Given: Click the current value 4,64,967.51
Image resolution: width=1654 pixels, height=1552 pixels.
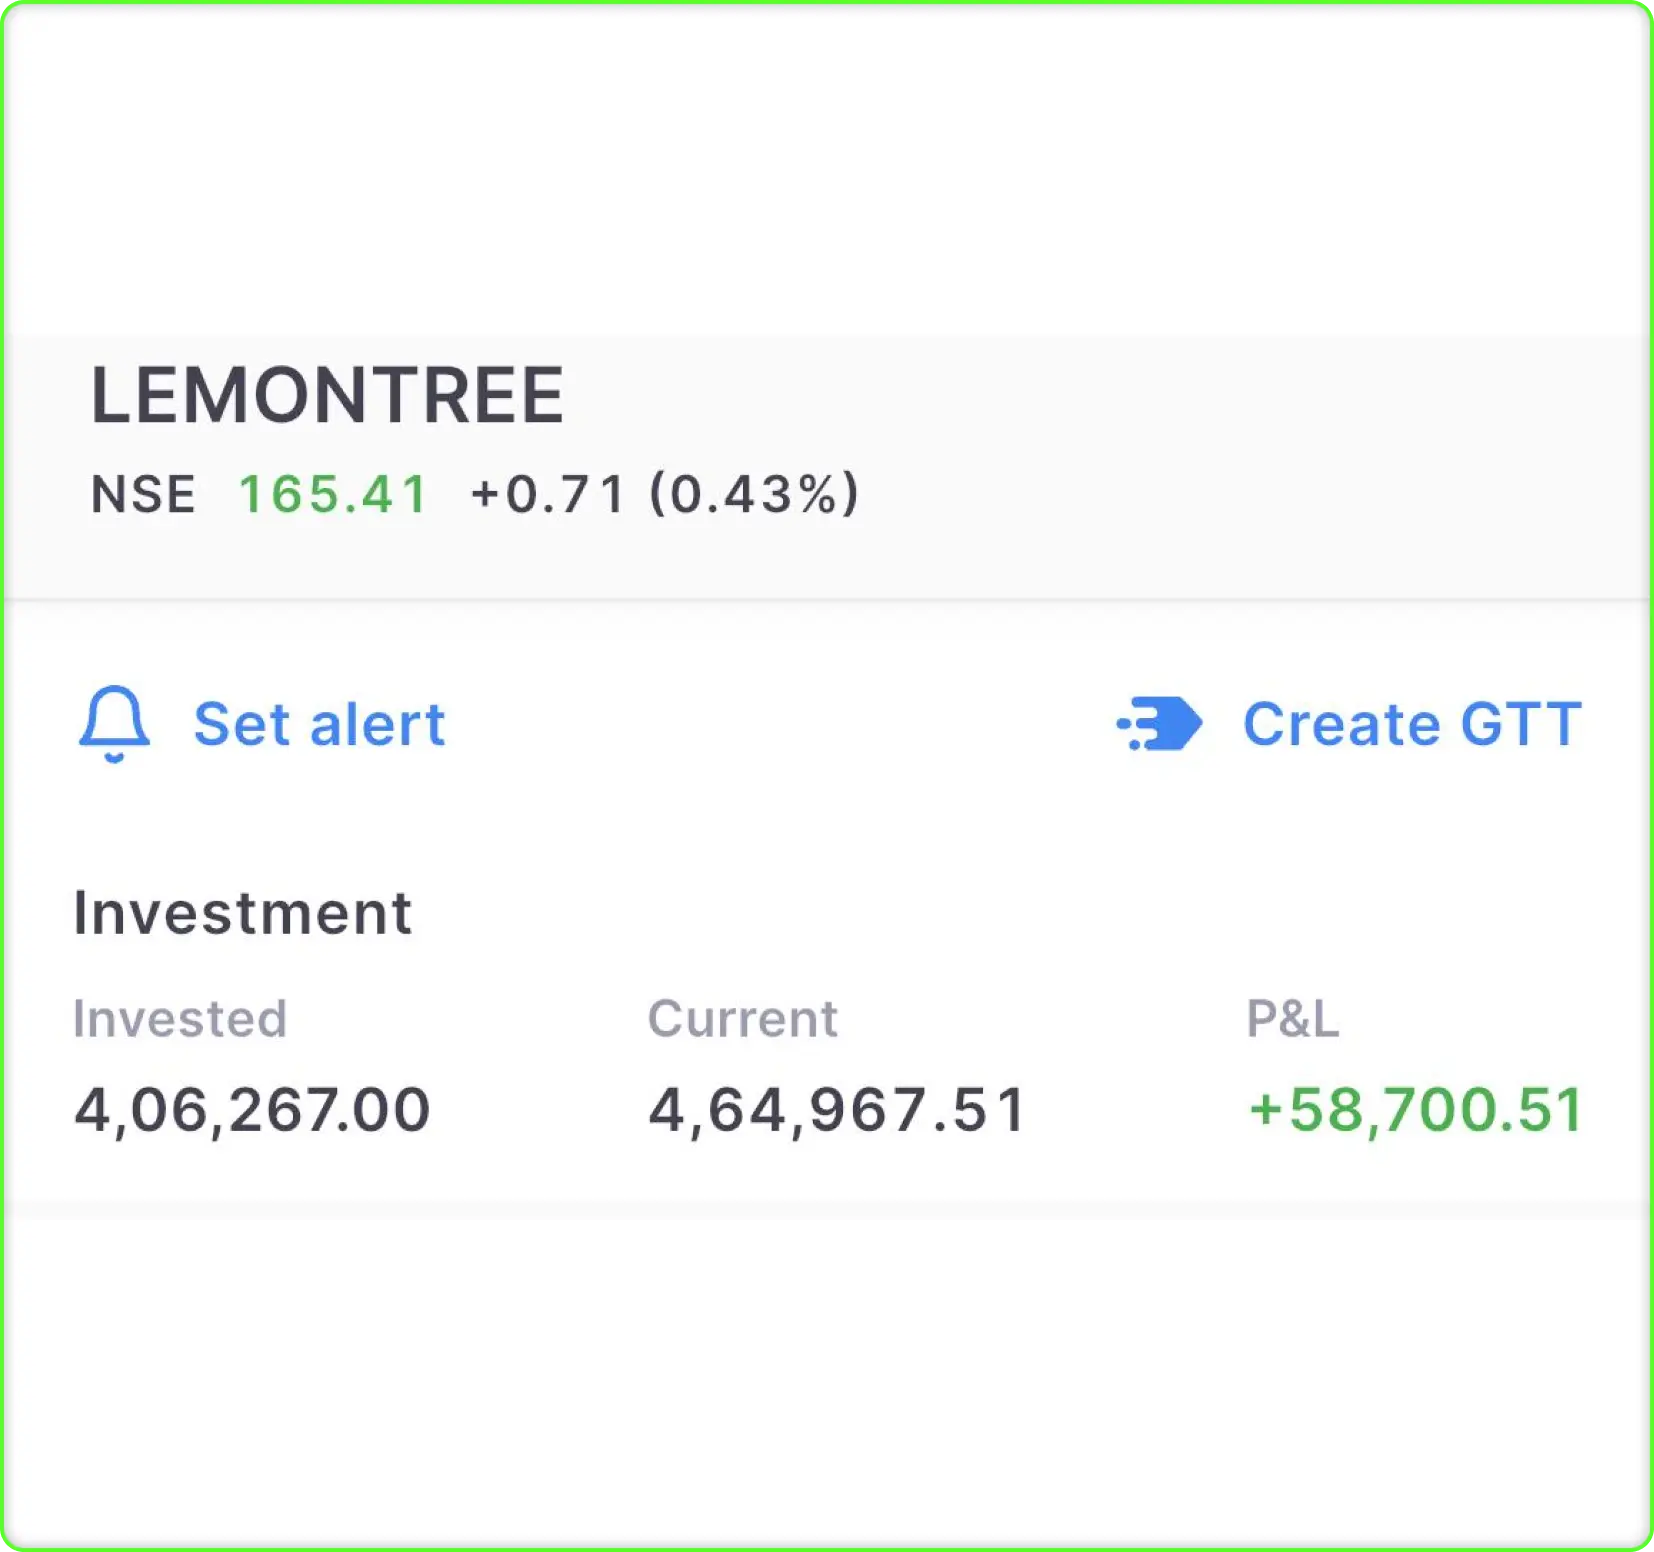Looking at the screenshot, I should [837, 1110].
